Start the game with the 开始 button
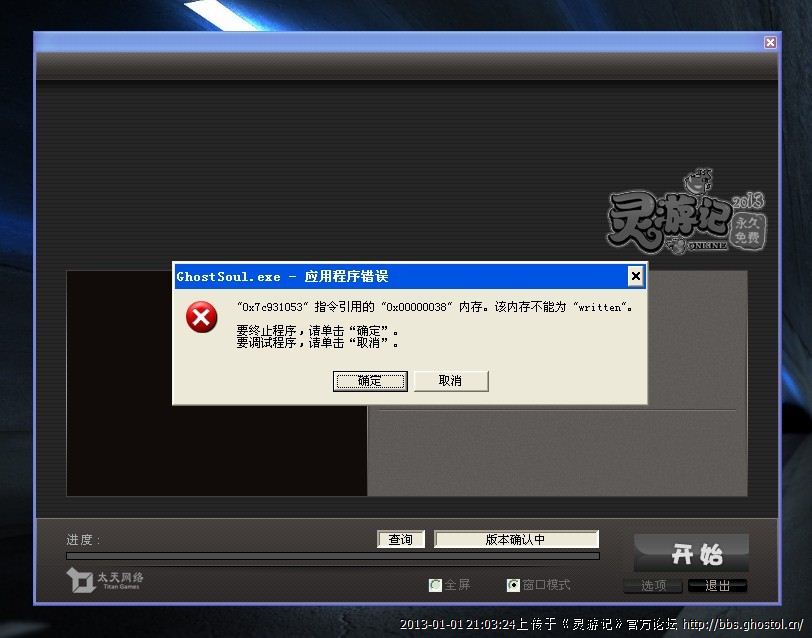Viewport: 812px width, 638px height. coord(691,553)
